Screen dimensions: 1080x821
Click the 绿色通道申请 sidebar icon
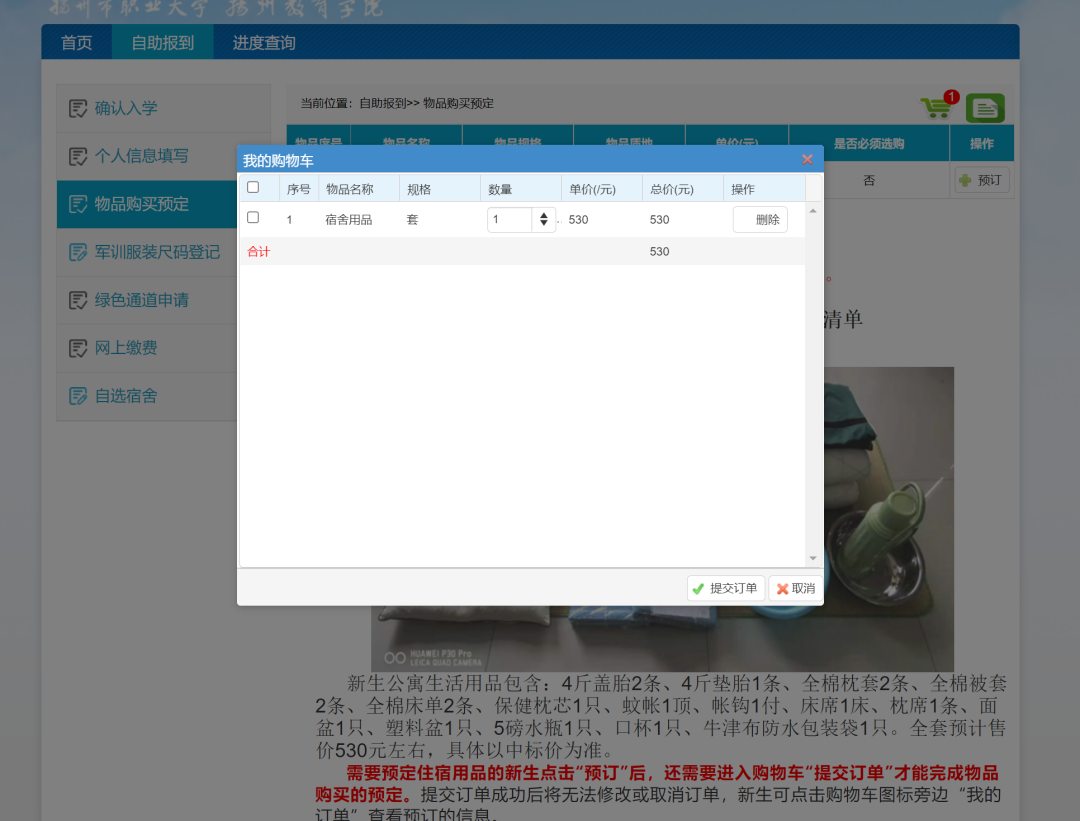tap(78, 300)
